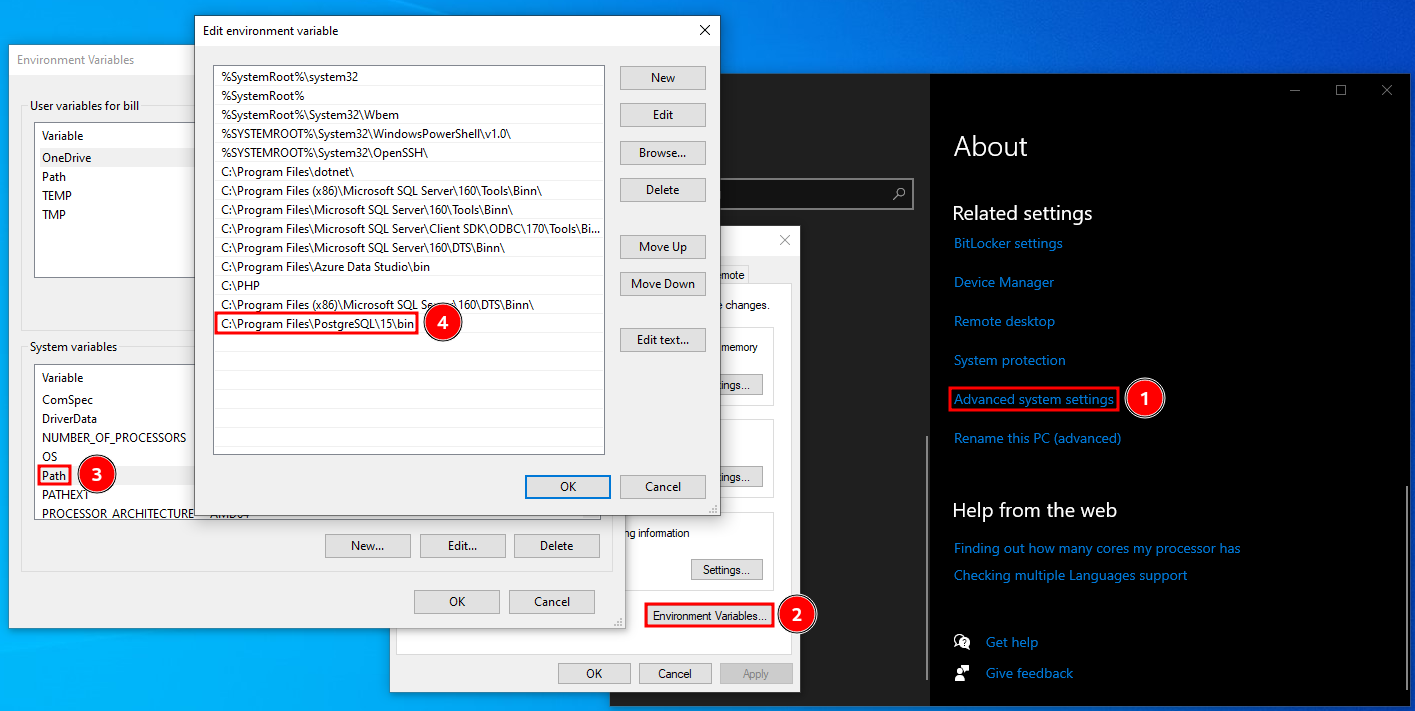Select OneDrive in user variables list
Viewport: 1415px width, 711px height.
pyautogui.click(x=67, y=157)
